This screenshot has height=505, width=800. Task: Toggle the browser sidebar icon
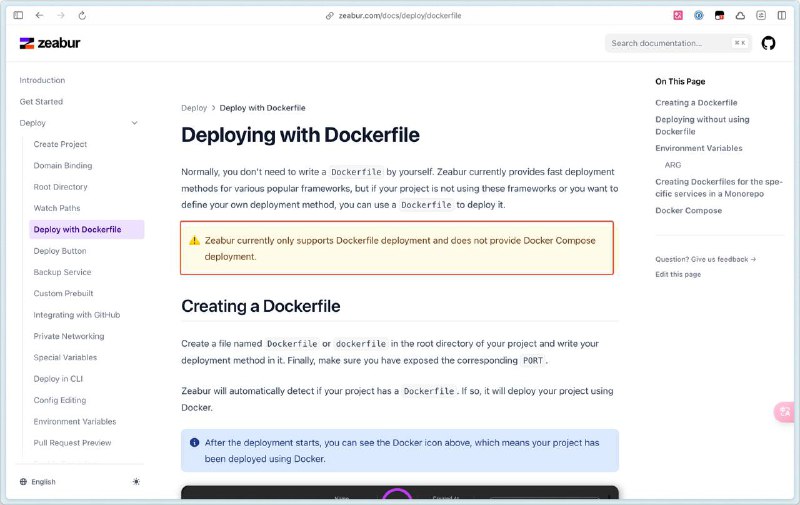18,15
